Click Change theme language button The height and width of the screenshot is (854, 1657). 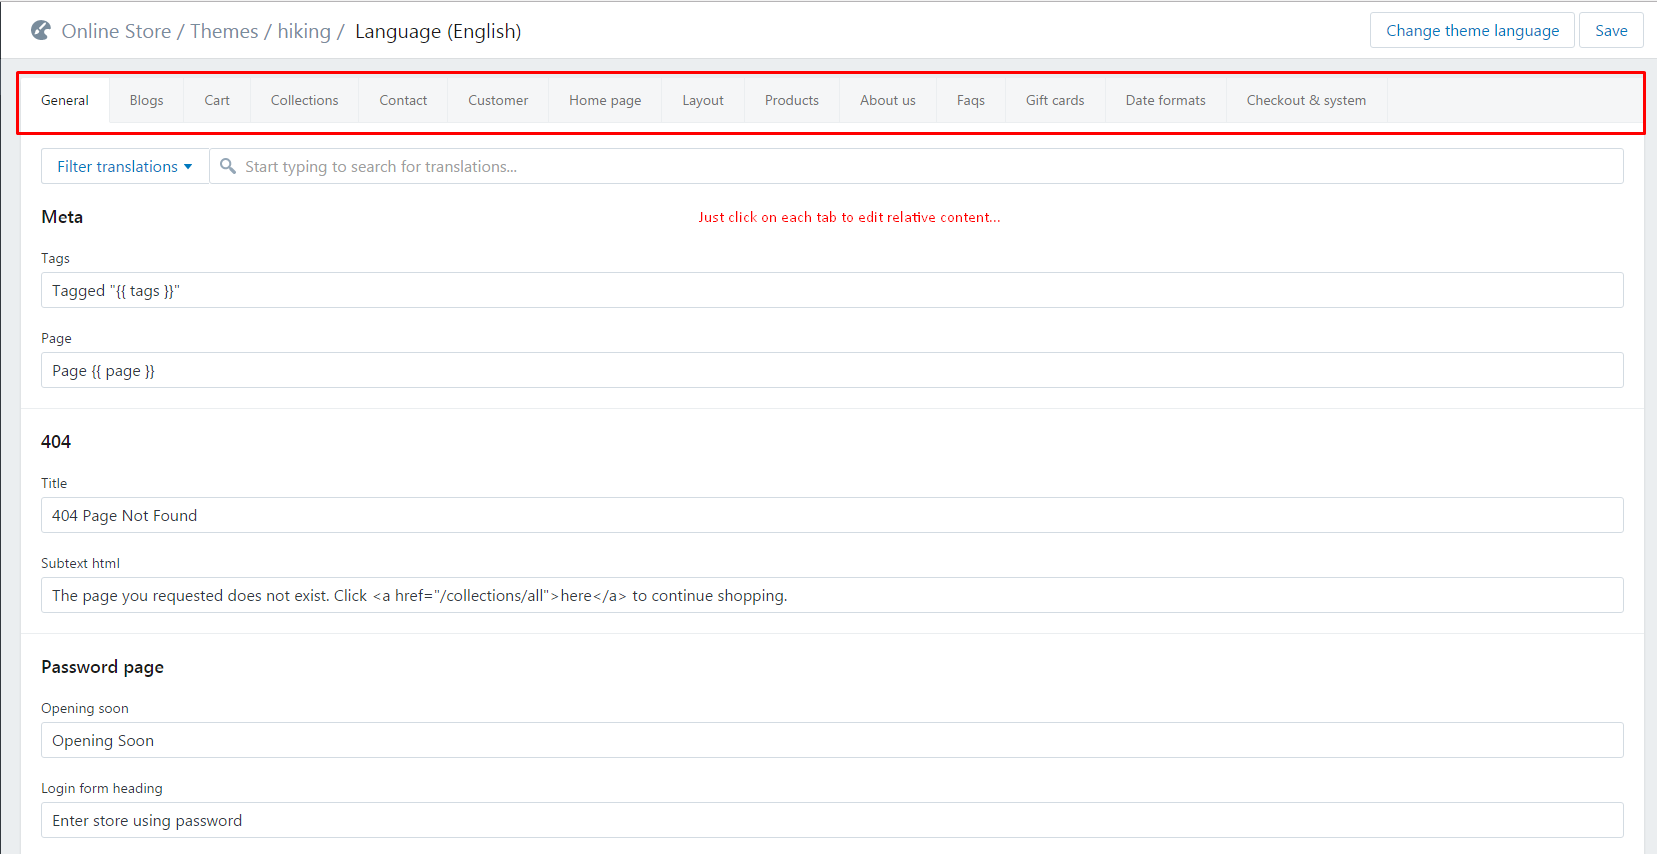(x=1471, y=30)
